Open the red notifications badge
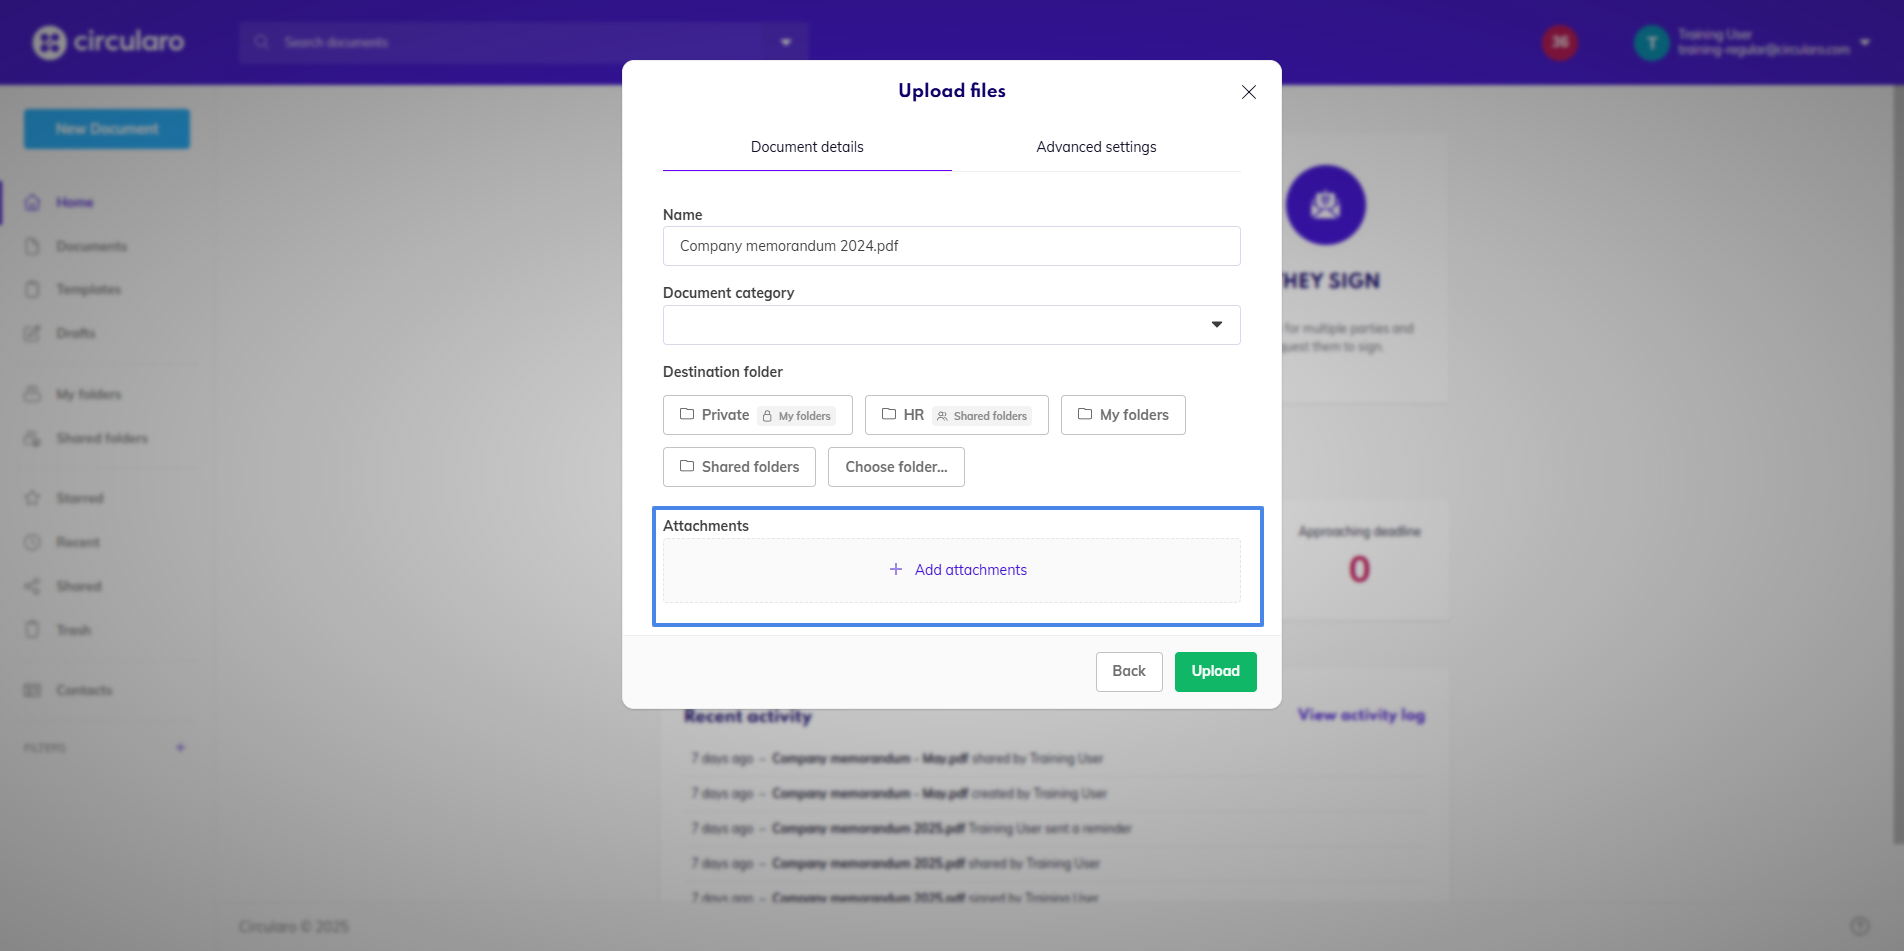 (x=1559, y=42)
